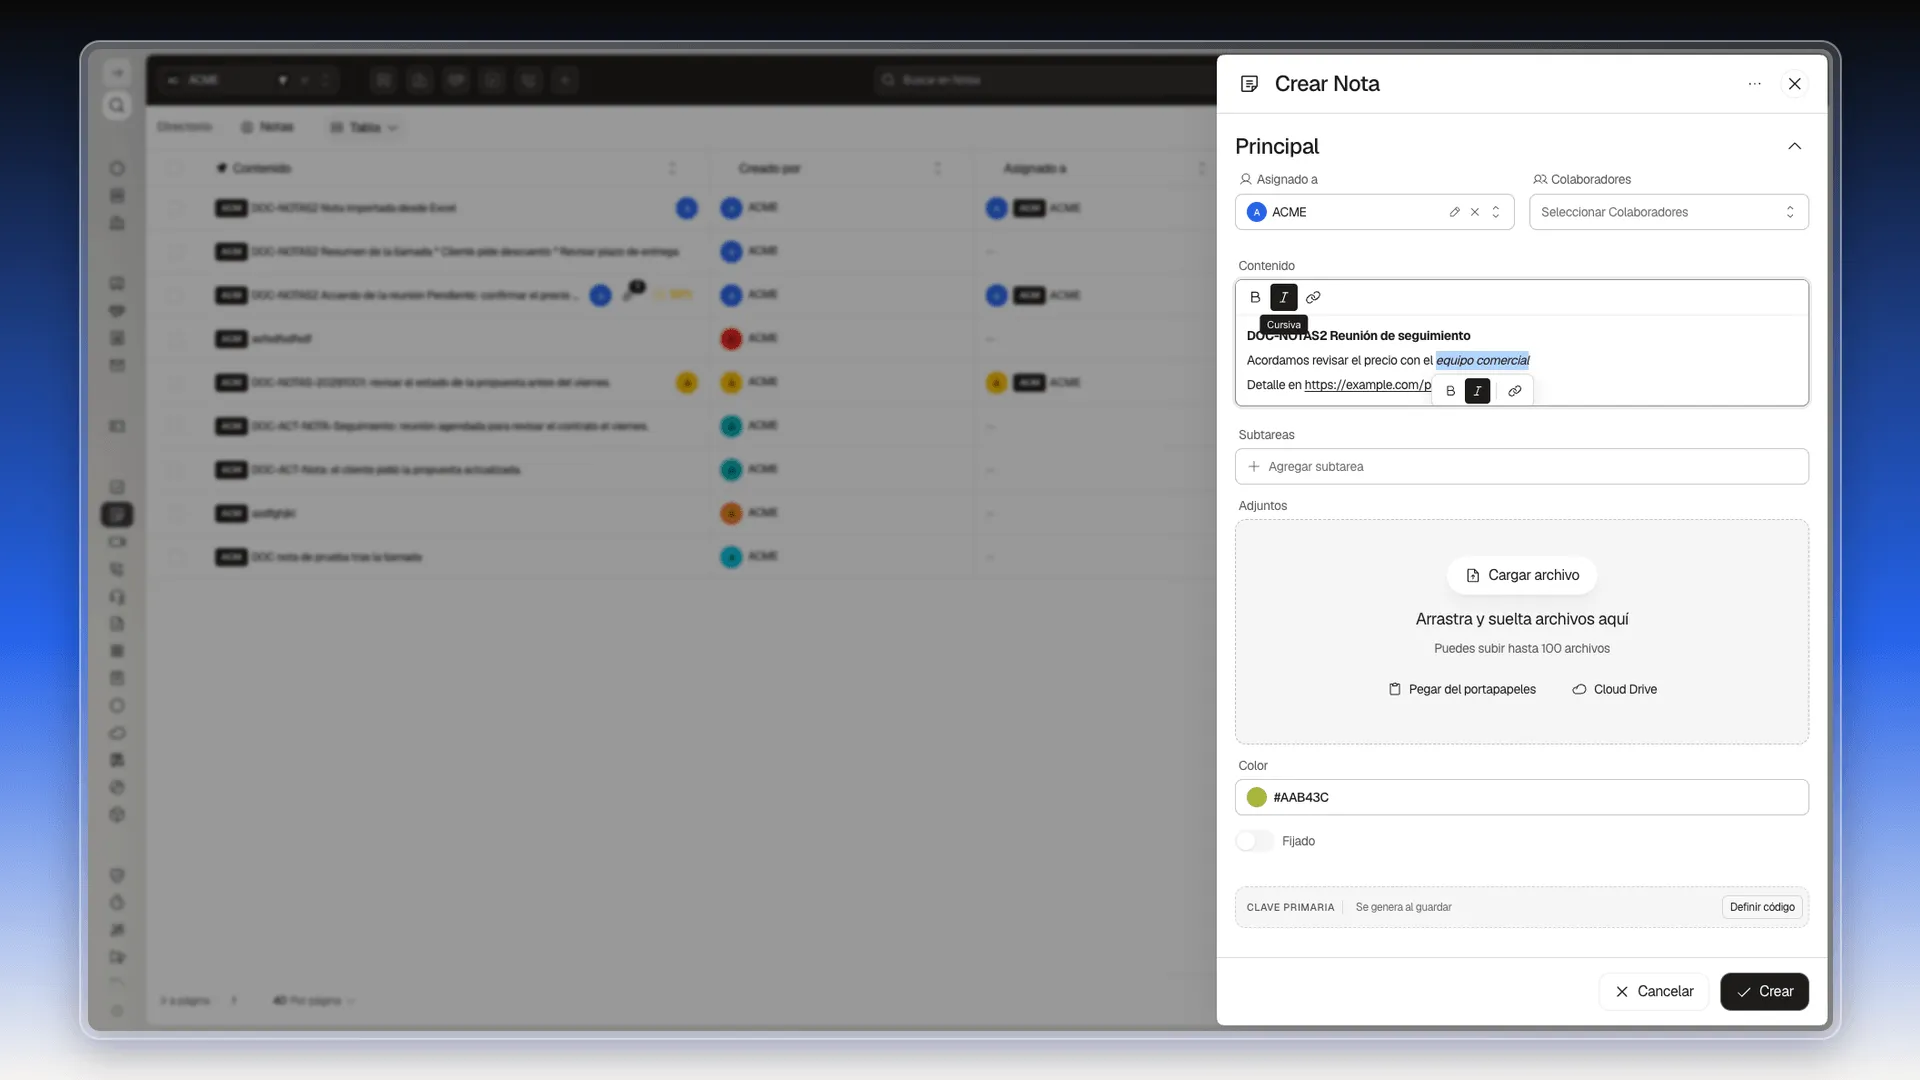Click the highlighted text equipo comercial
The width and height of the screenshot is (1920, 1080).
(1482, 360)
